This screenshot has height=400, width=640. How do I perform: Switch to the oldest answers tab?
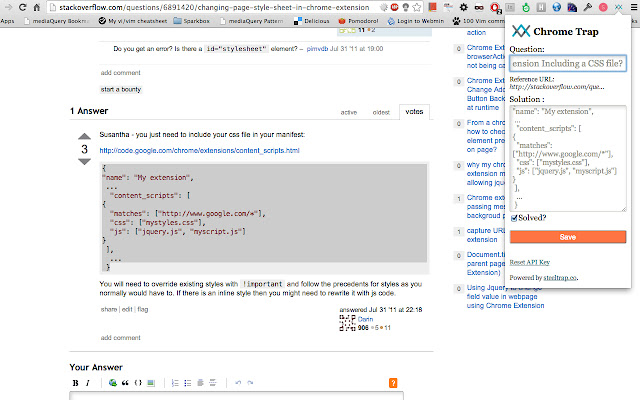(x=381, y=112)
